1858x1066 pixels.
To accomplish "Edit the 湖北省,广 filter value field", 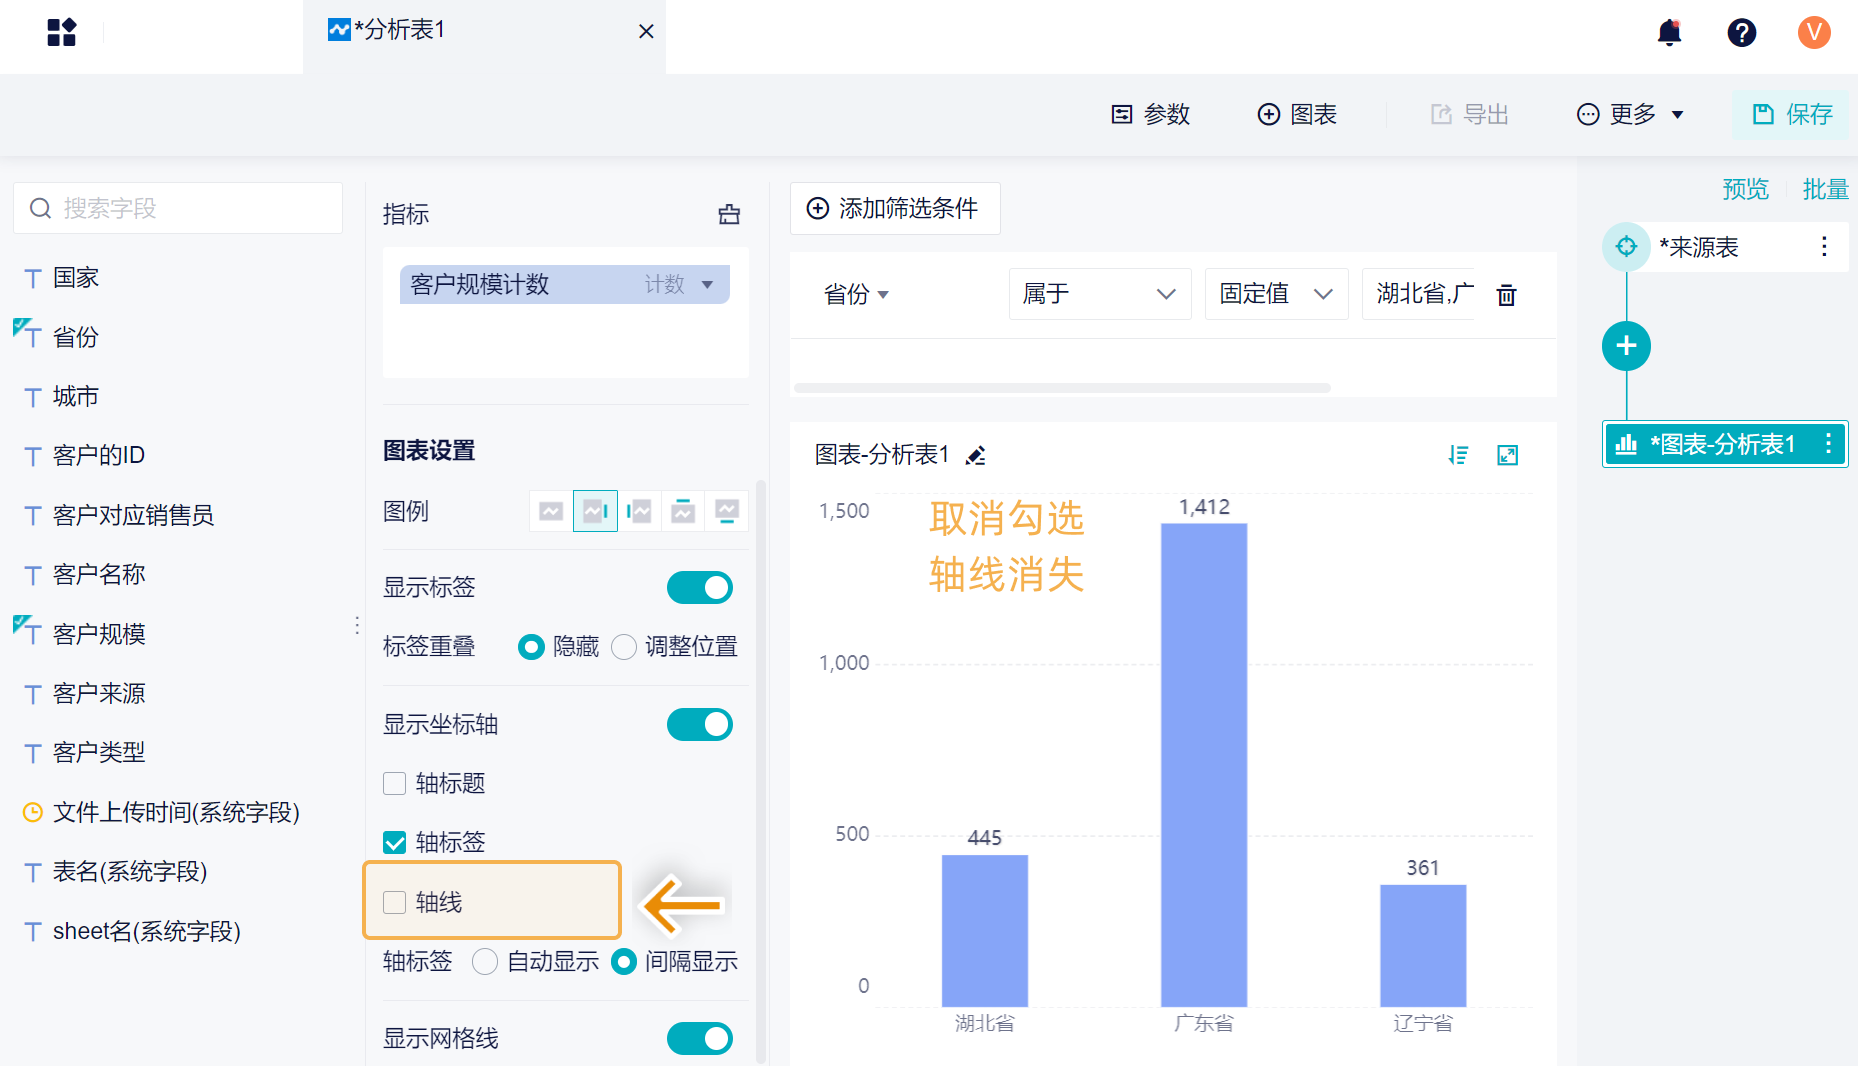I will click(x=1419, y=294).
